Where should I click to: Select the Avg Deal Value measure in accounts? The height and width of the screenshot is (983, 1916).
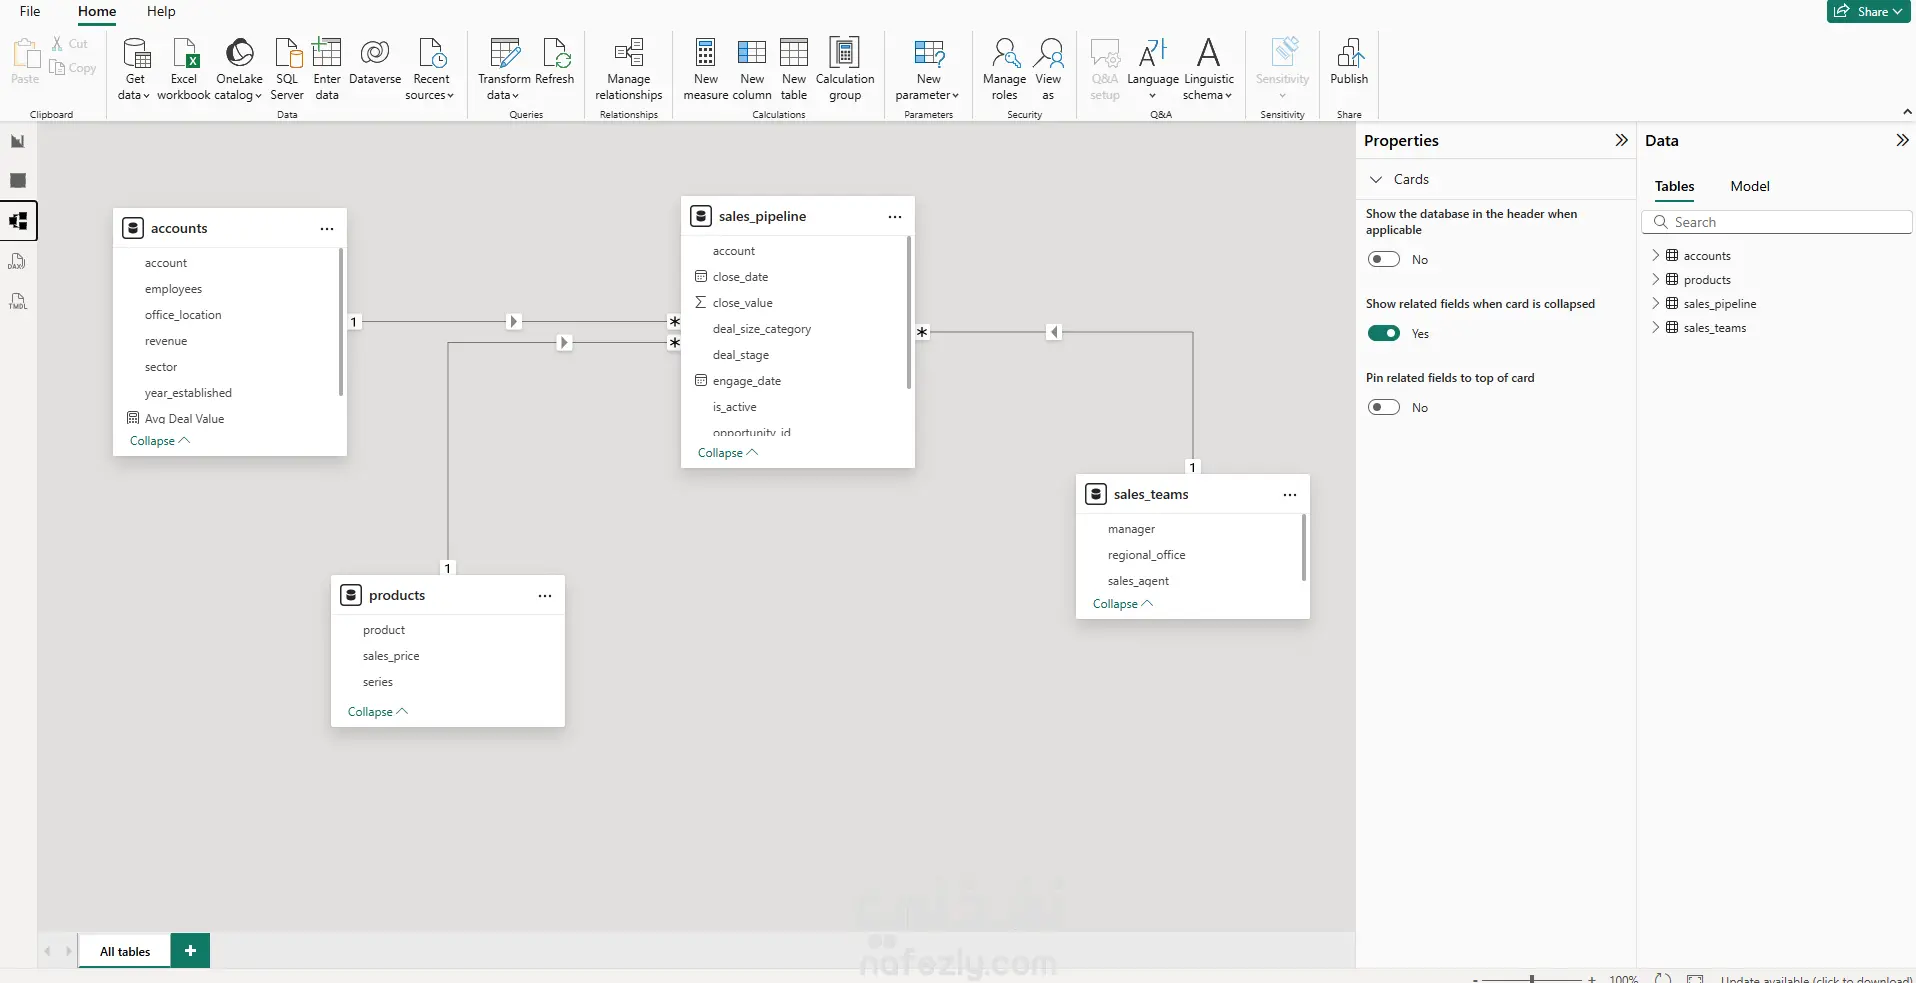tap(184, 419)
